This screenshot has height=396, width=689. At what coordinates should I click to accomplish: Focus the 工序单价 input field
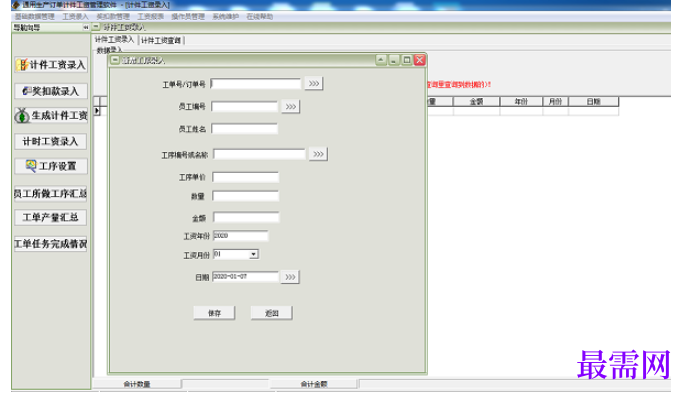[245, 177]
